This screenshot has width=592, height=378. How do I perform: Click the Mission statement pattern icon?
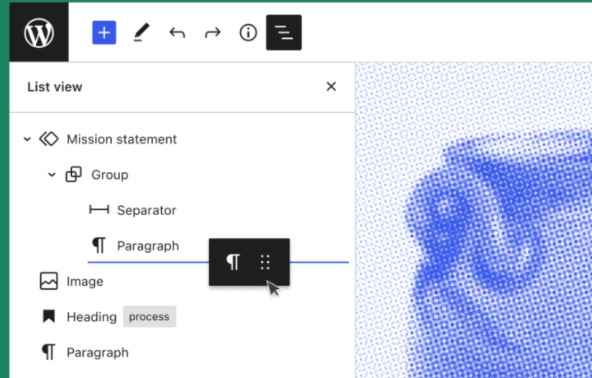click(x=49, y=139)
